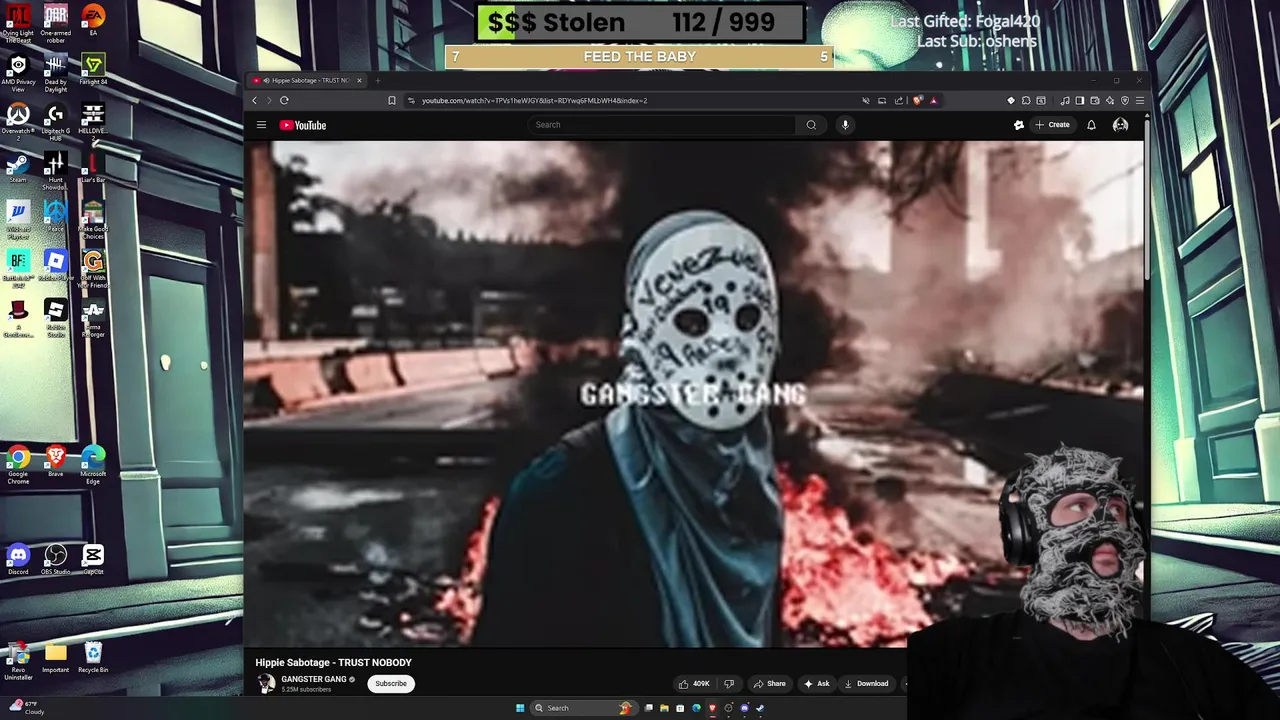Open Google Chrome desktop shortcut
Screen dimensions: 1280x720
click(x=18, y=464)
